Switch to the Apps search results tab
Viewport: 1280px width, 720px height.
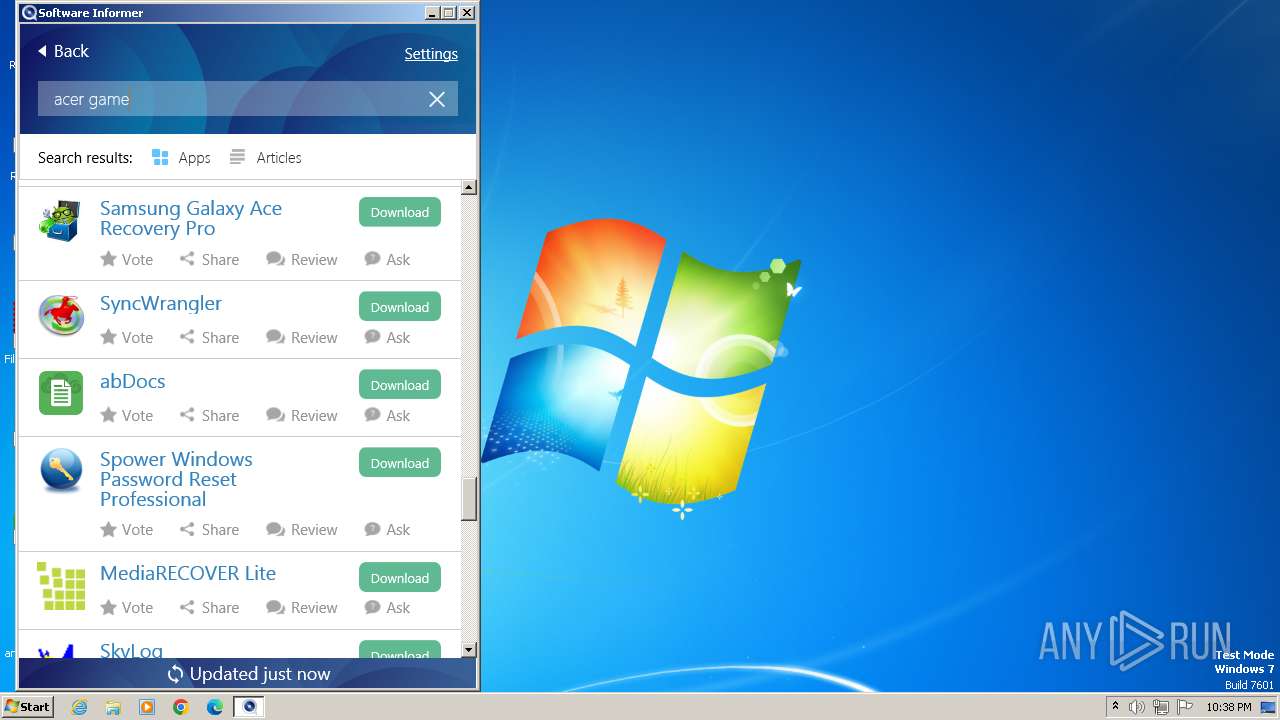click(x=181, y=157)
